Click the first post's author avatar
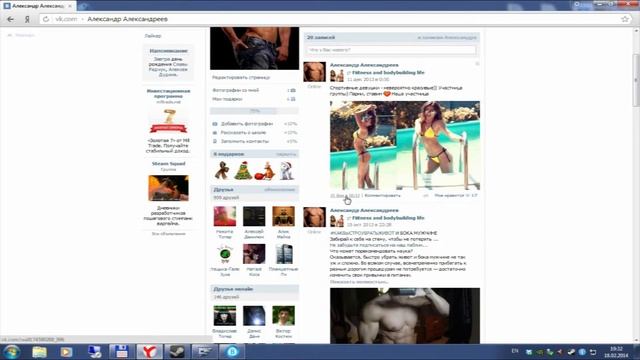 point(314,72)
